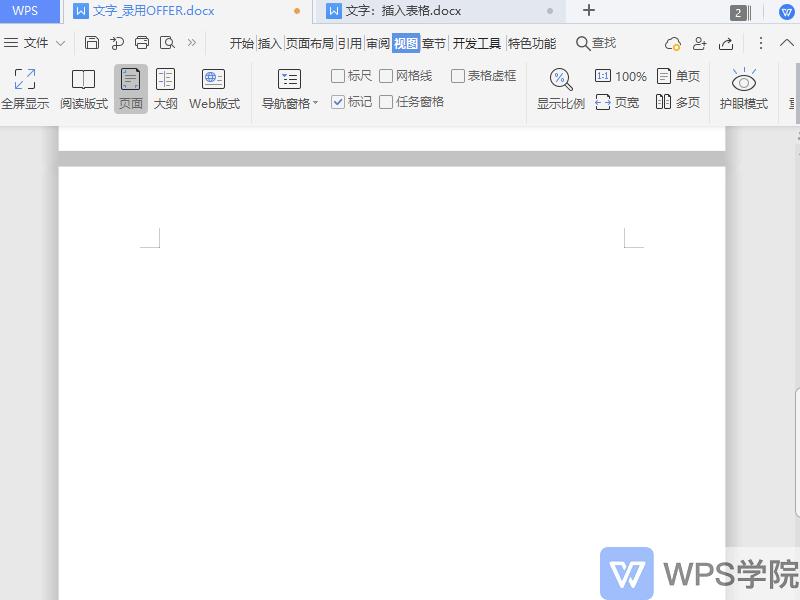The image size is (800, 600).
Task: Turn on 护眼模式 eye protection mode
Action: [x=743, y=89]
